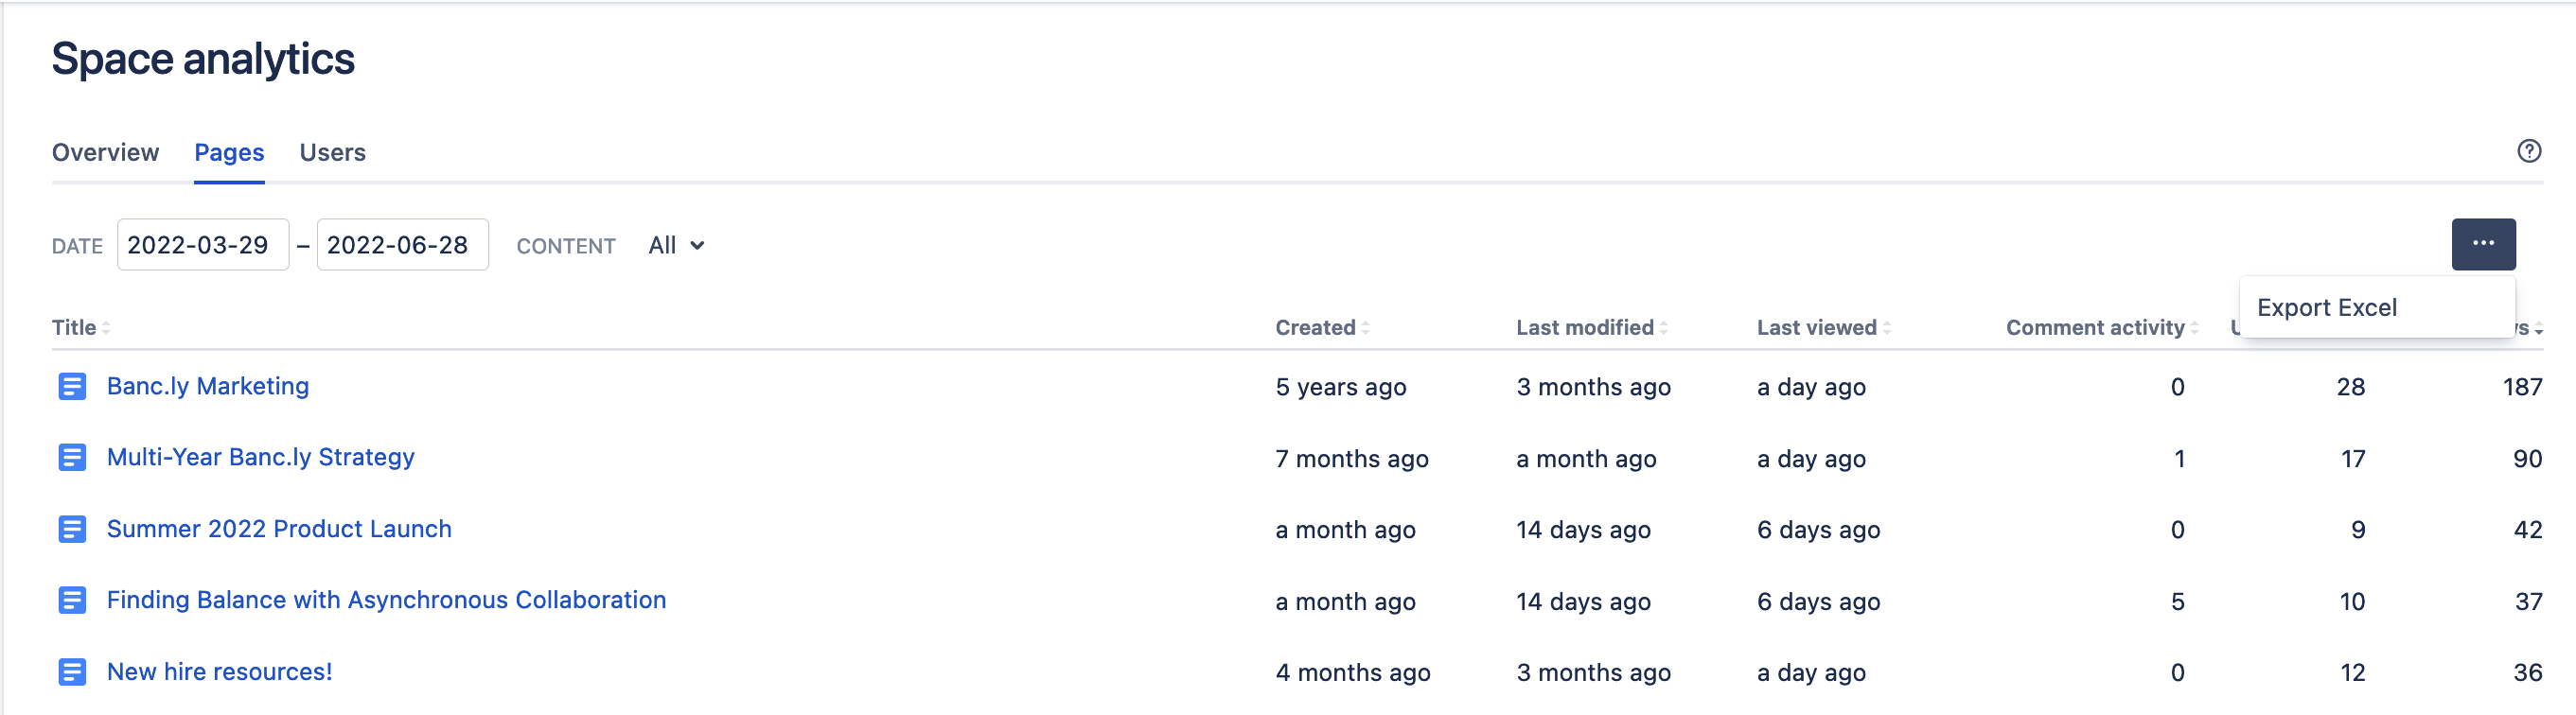2576x715 pixels.
Task: Toggle sorting on the Created column
Action: click(1367, 327)
